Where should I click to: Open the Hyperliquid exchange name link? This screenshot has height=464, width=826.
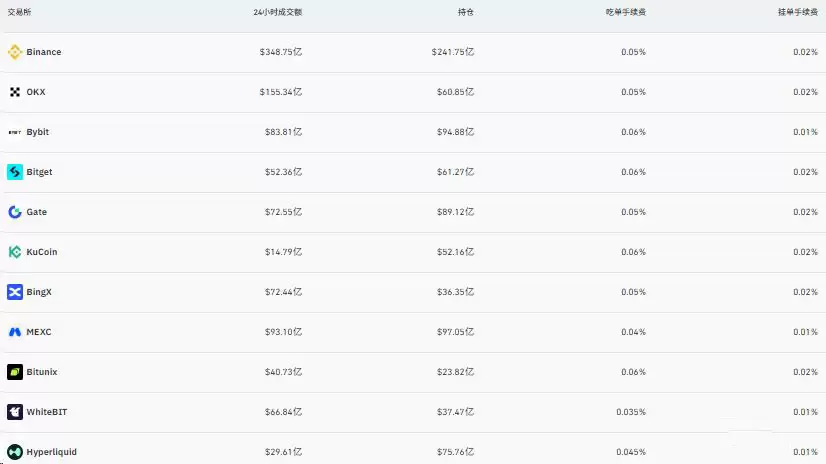(x=52, y=452)
